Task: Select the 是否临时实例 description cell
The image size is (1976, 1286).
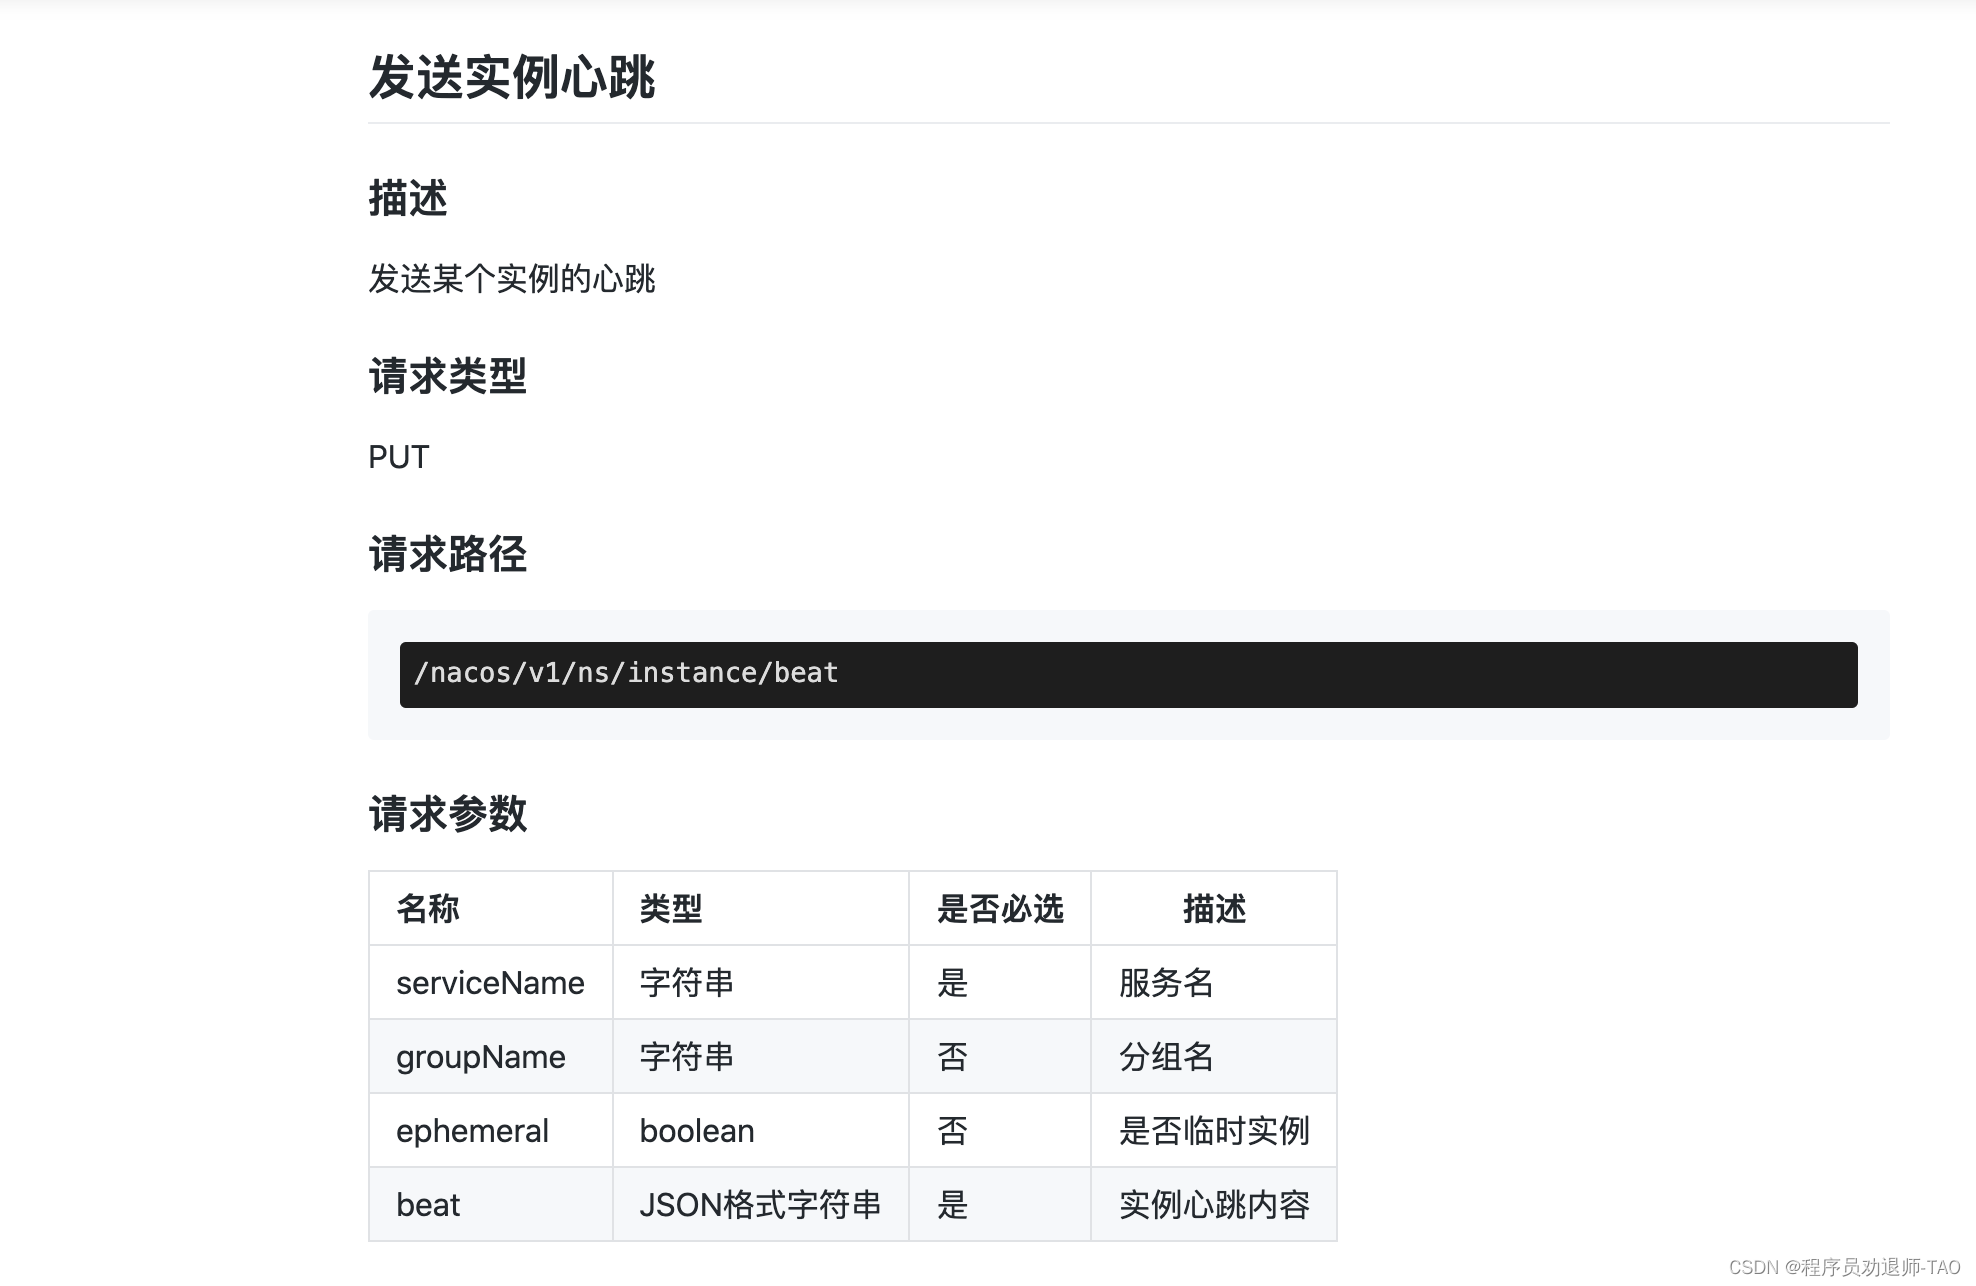Action: point(1214,1130)
